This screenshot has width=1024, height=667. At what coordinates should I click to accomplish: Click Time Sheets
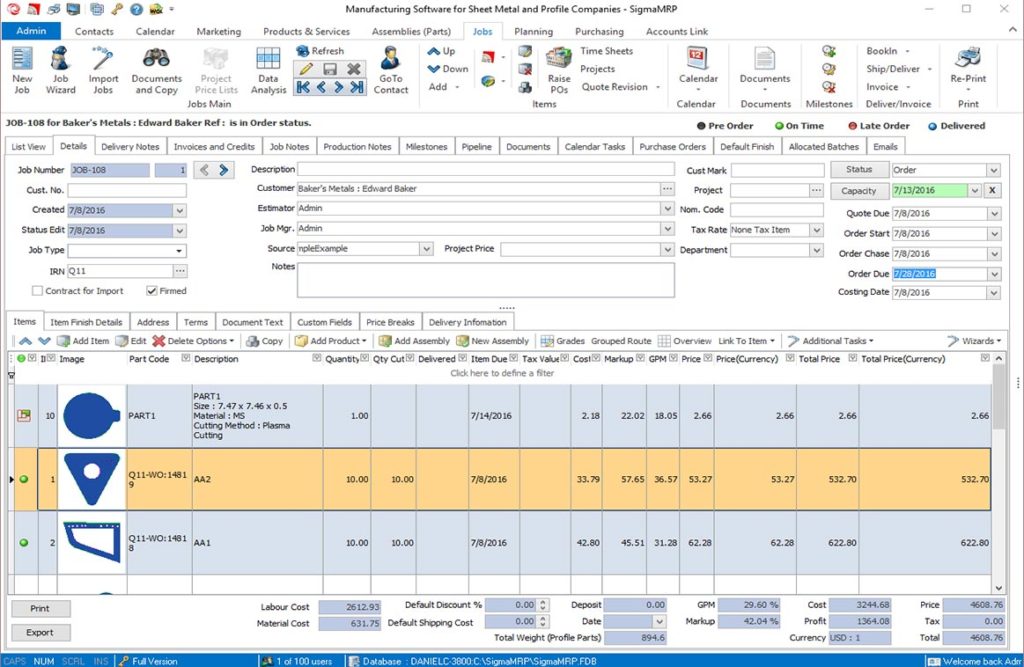coord(606,51)
